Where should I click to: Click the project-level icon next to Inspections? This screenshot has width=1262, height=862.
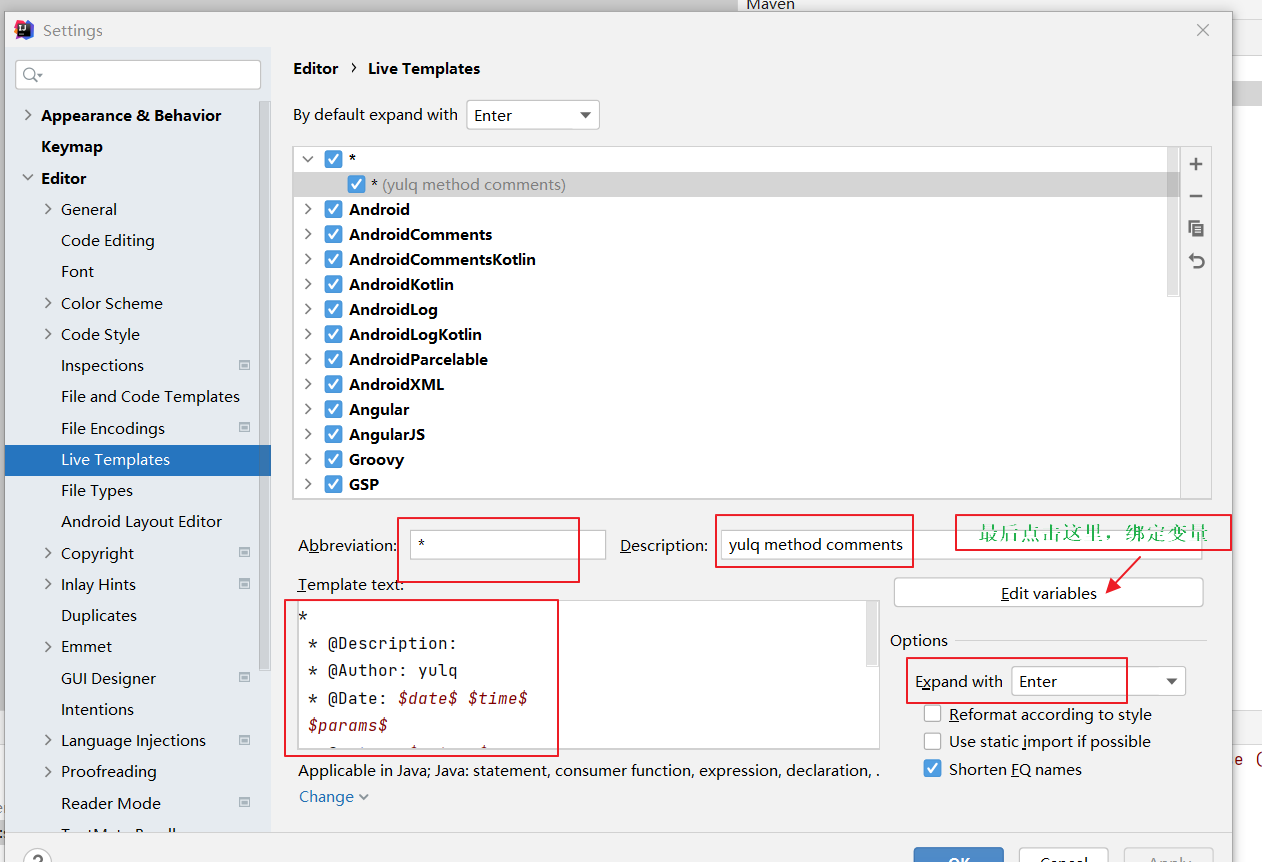click(245, 365)
